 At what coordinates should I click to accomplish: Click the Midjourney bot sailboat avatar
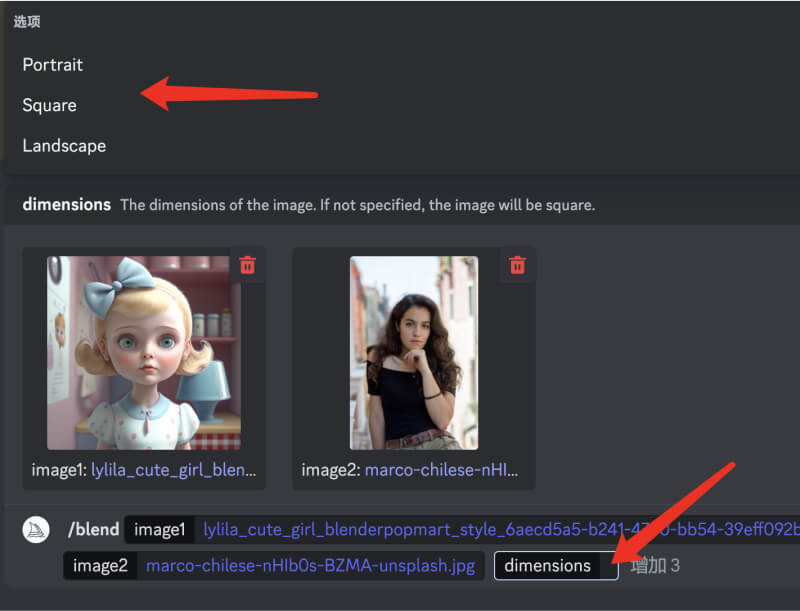(x=36, y=530)
